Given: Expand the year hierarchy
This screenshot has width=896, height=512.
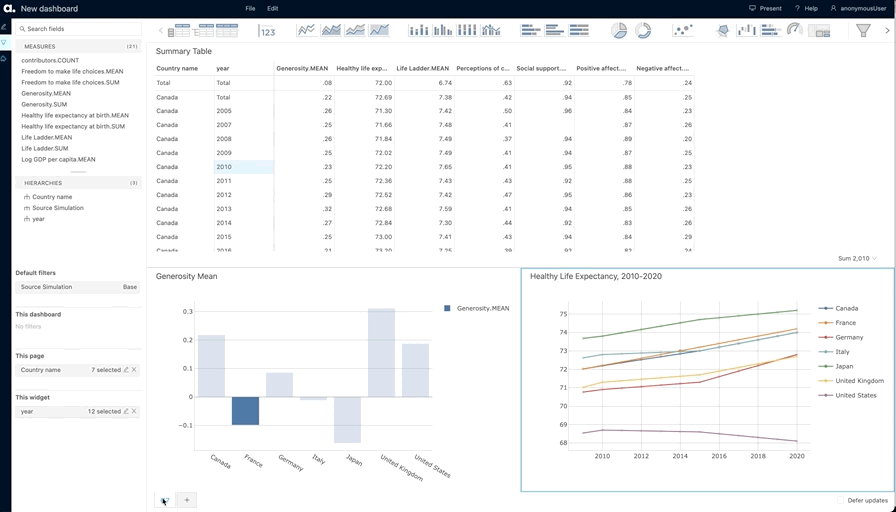Looking at the screenshot, I should point(34,219).
